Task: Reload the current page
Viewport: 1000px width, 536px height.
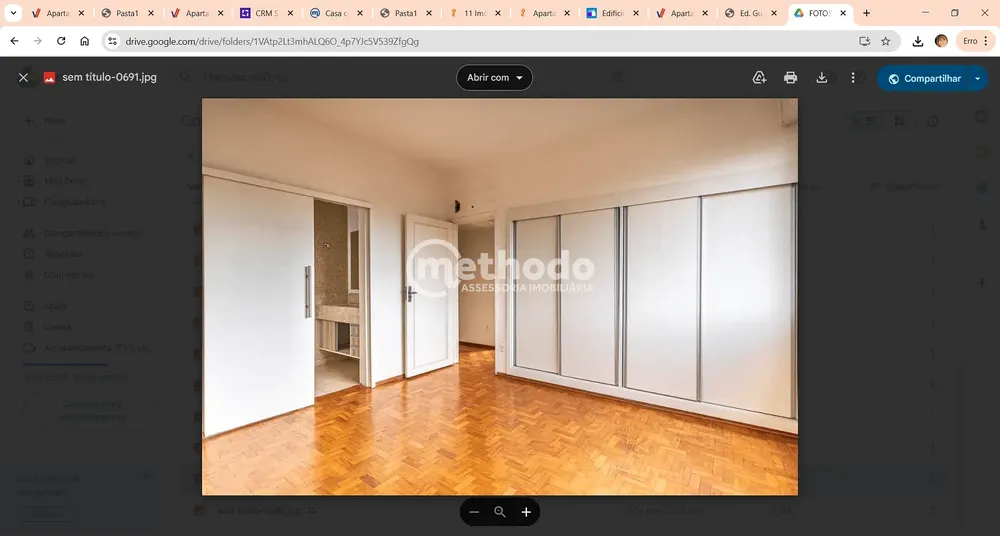Action: pyautogui.click(x=61, y=41)
